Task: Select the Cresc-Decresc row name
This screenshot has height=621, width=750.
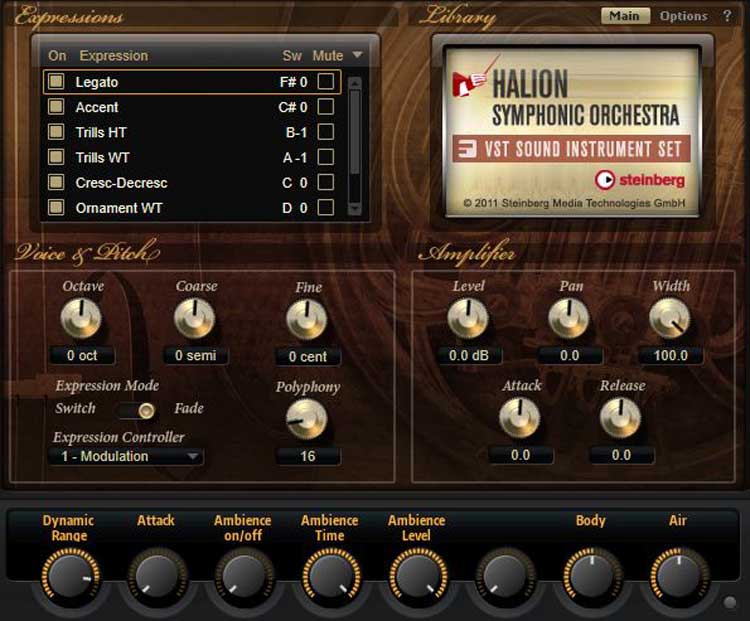Action: click(x=121, y=183)
